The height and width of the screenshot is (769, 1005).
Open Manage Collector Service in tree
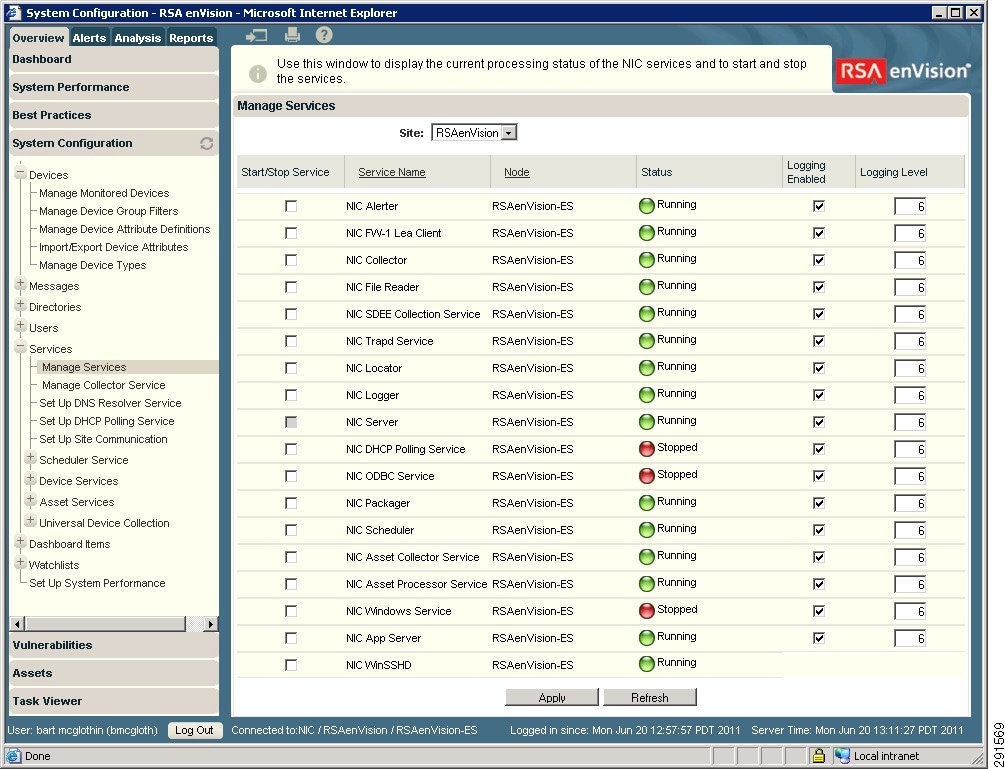point(104,385)
